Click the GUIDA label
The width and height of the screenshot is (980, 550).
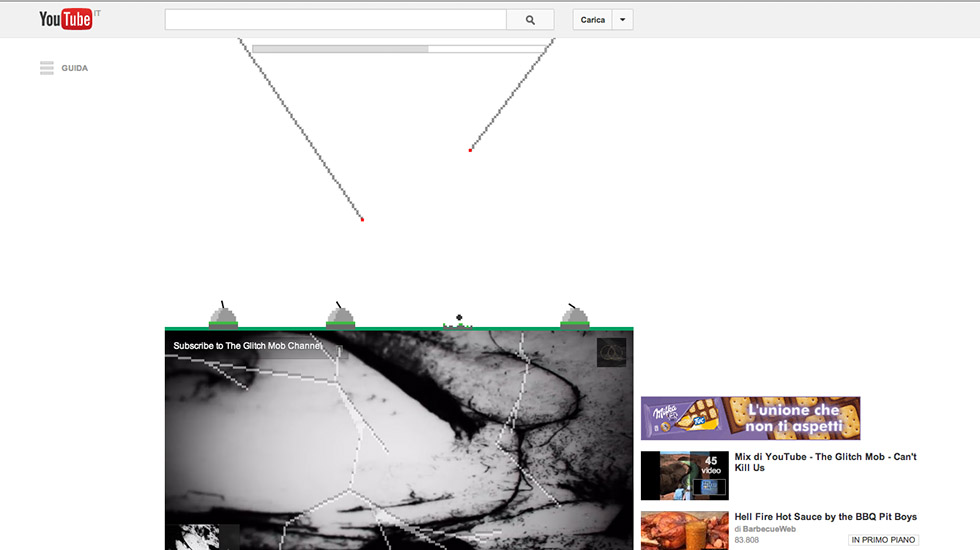75,68
